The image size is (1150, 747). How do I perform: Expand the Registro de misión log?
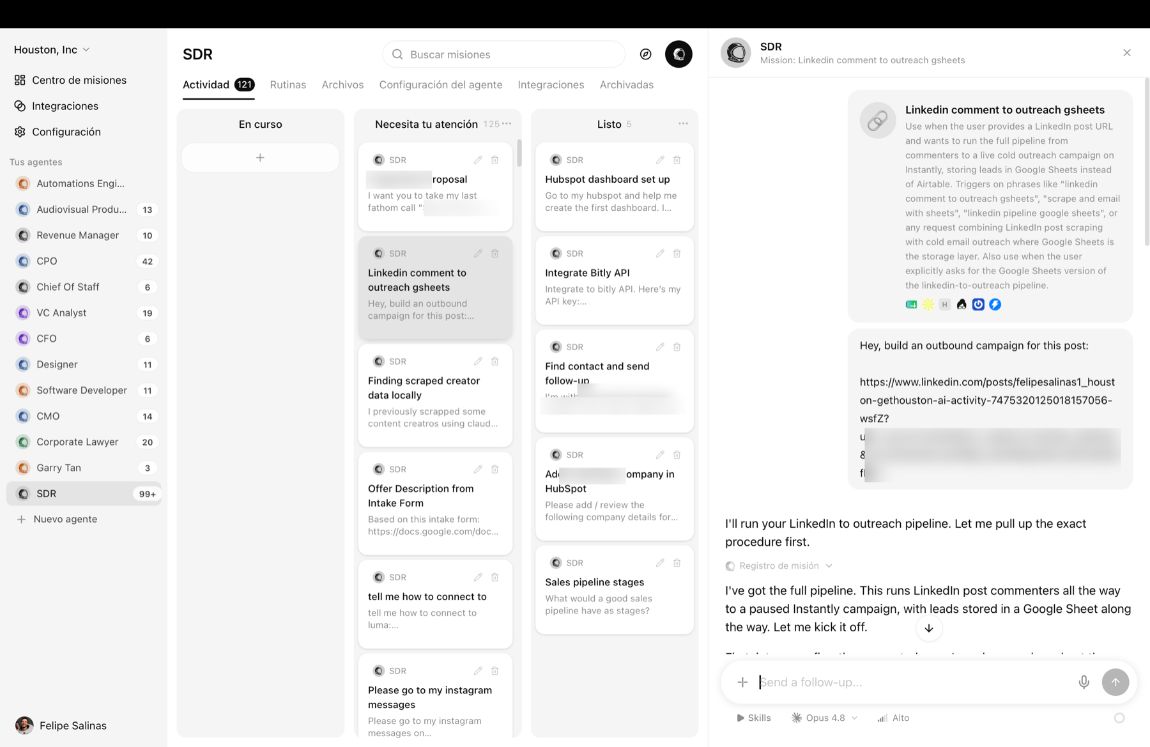[x=779, y=566]
